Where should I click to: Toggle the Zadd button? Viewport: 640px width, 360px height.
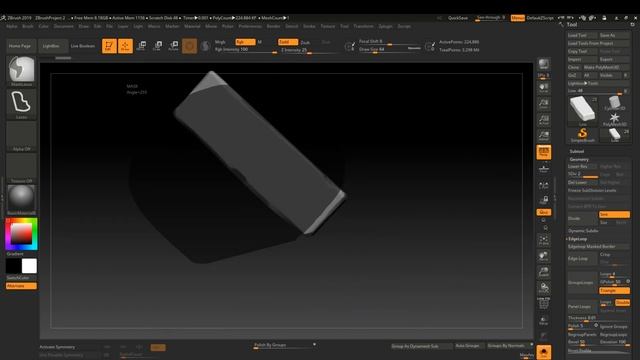(x=288, y=42)
